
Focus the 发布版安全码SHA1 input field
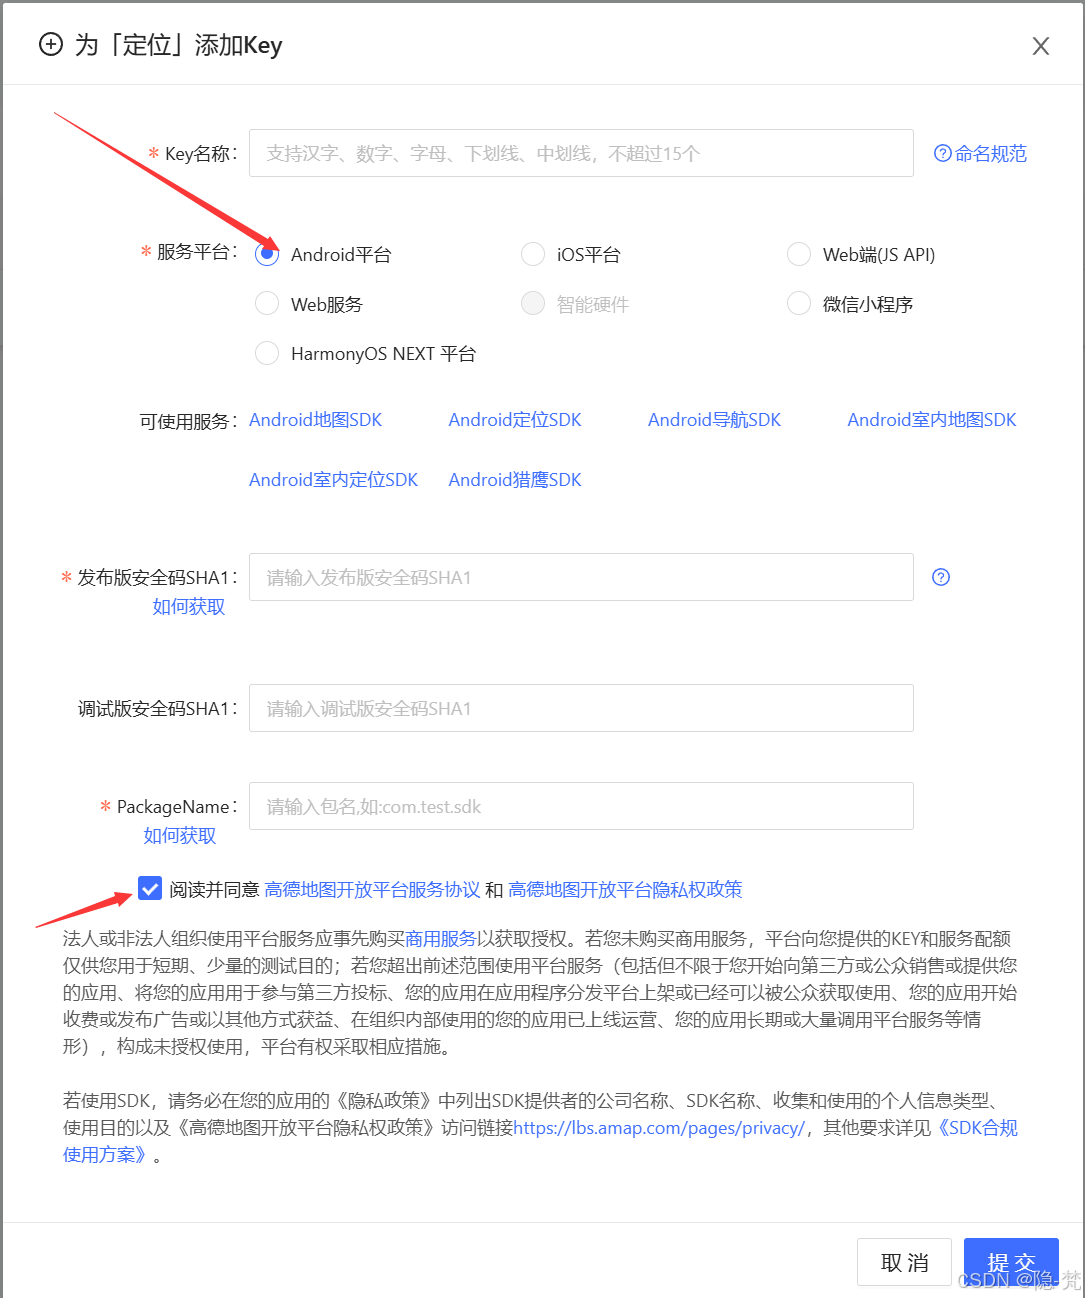pos(581,577)
